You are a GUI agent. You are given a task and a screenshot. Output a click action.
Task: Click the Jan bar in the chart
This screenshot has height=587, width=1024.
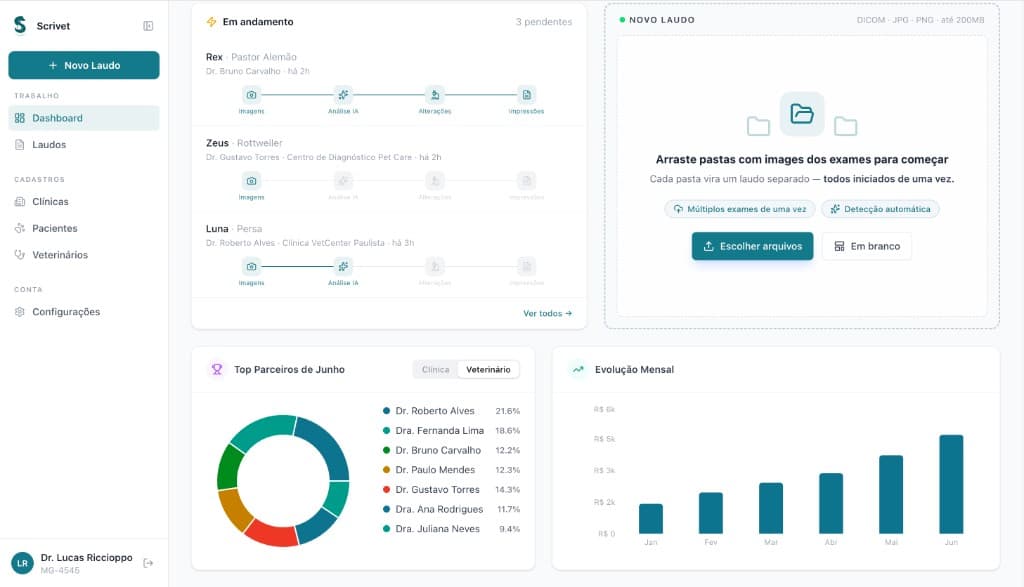coord(650,519)
